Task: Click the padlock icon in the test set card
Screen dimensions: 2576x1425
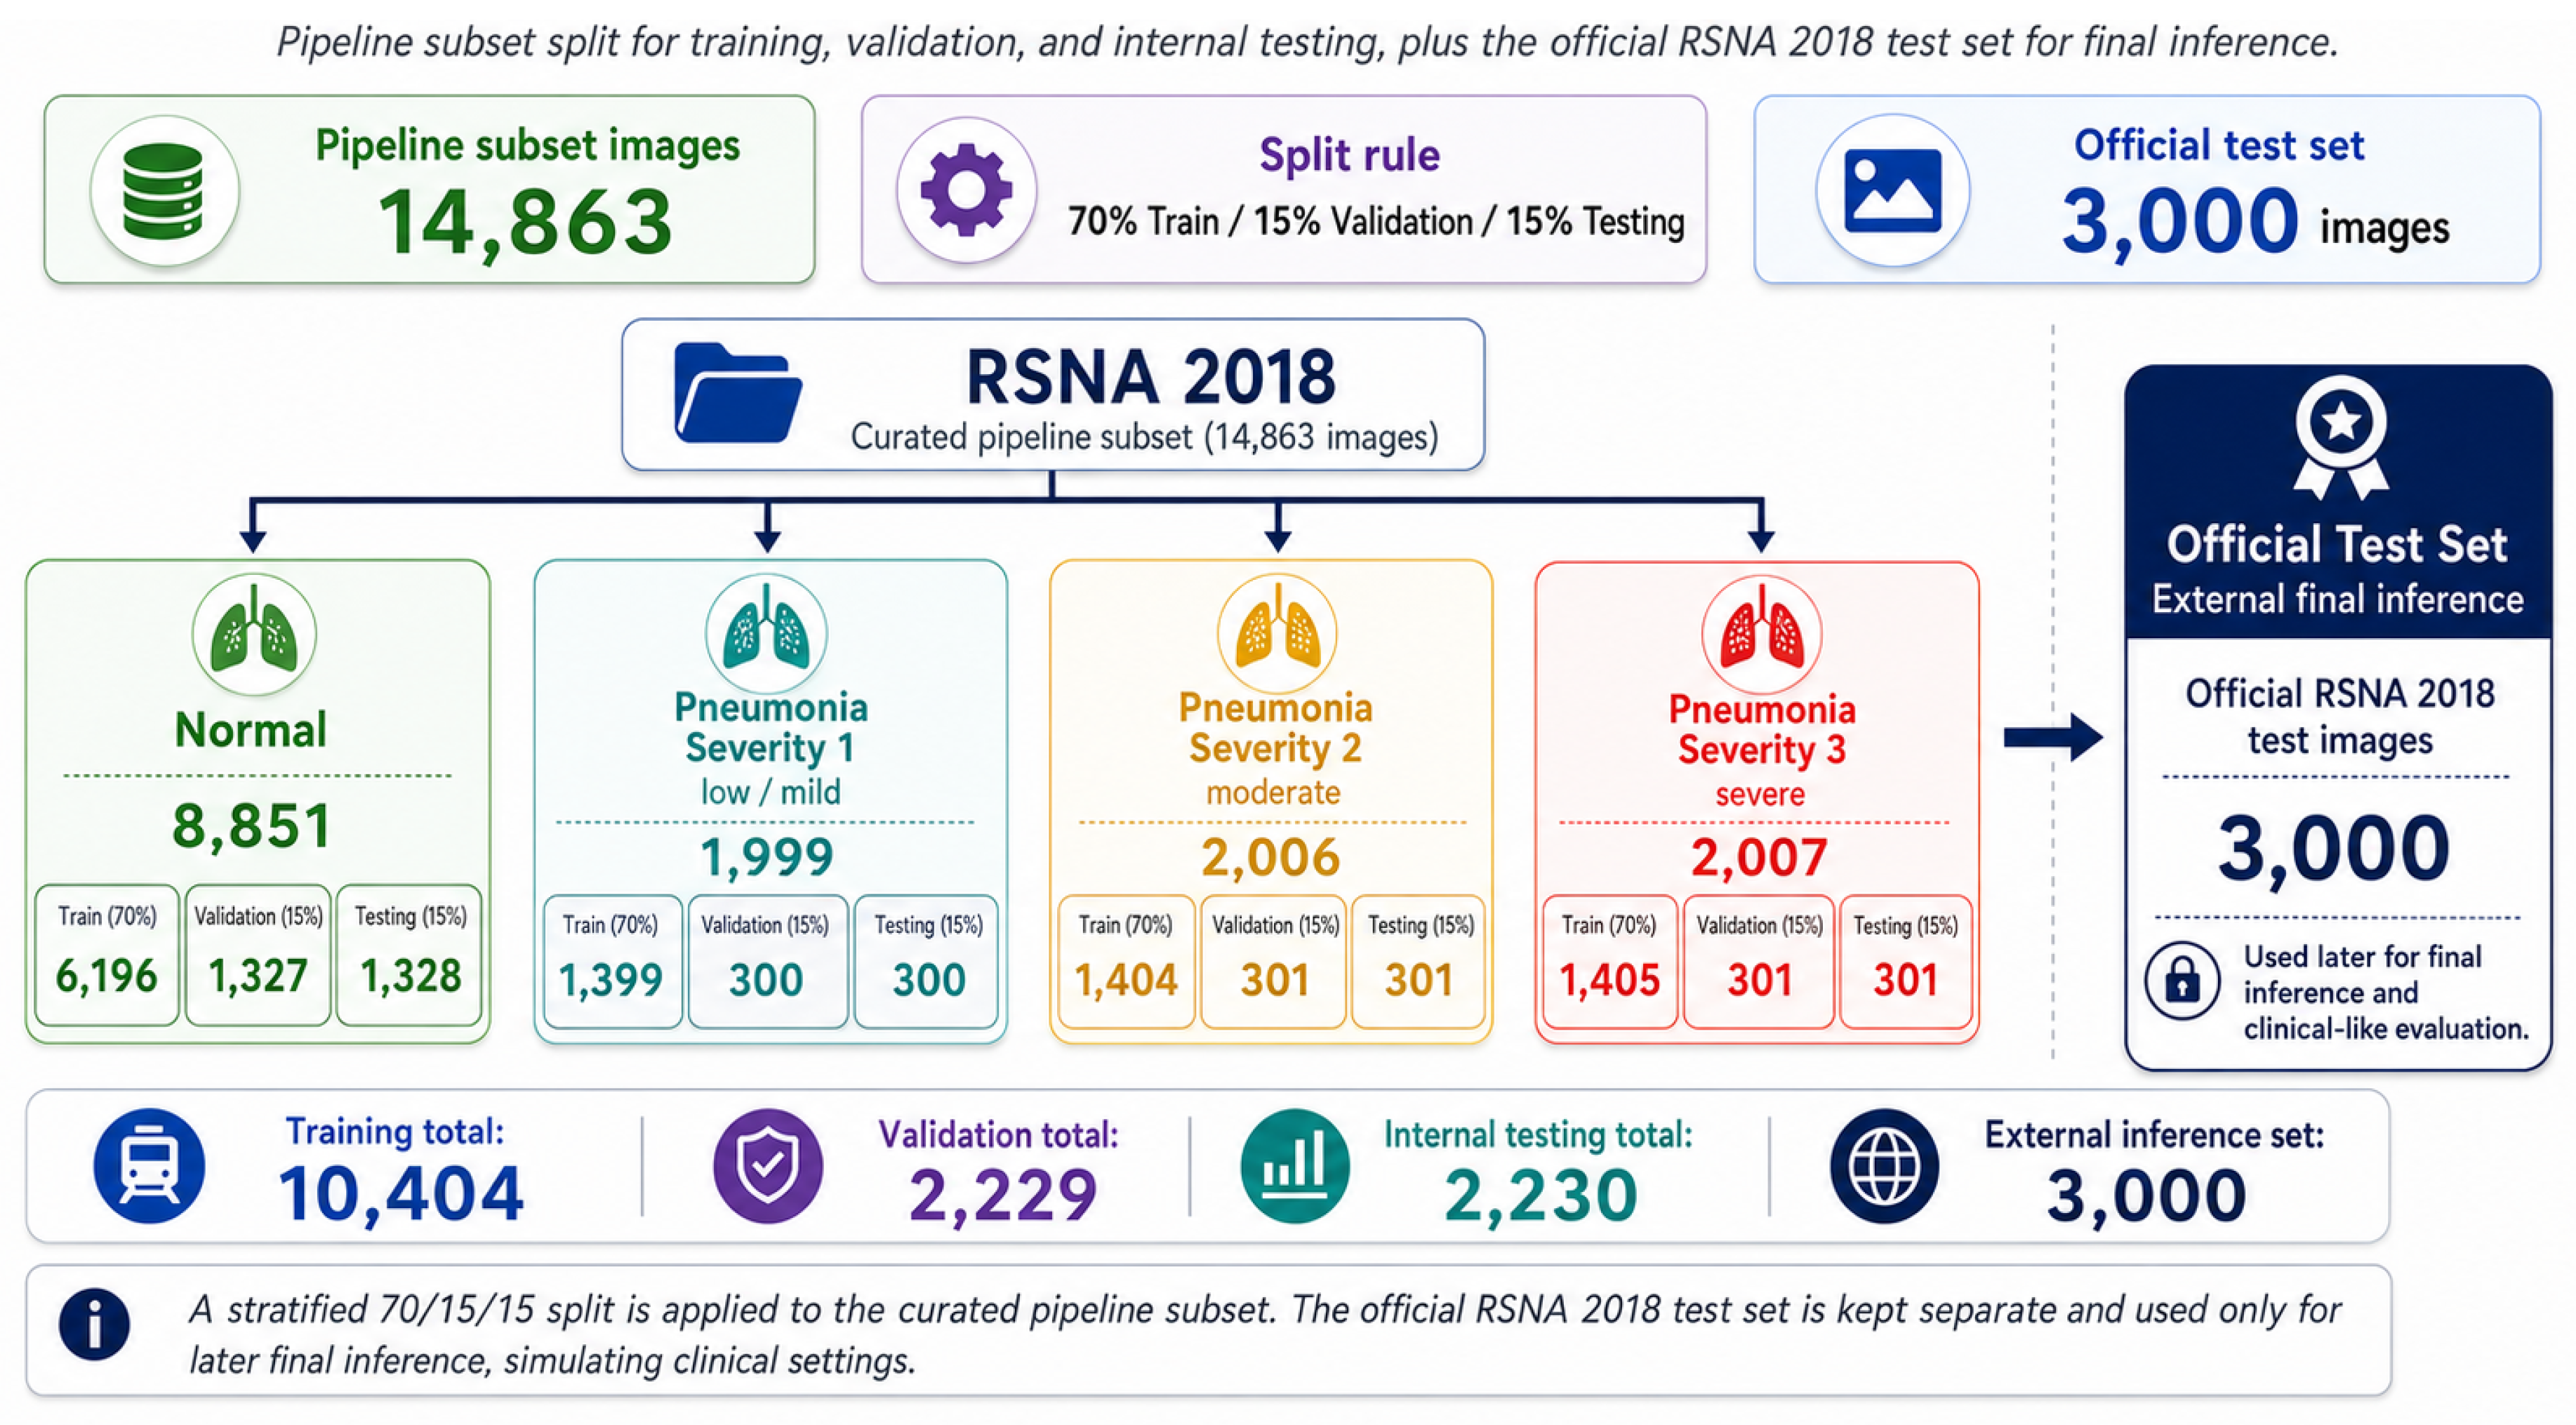Action: pyautogui.click(x=2182, y=980)
